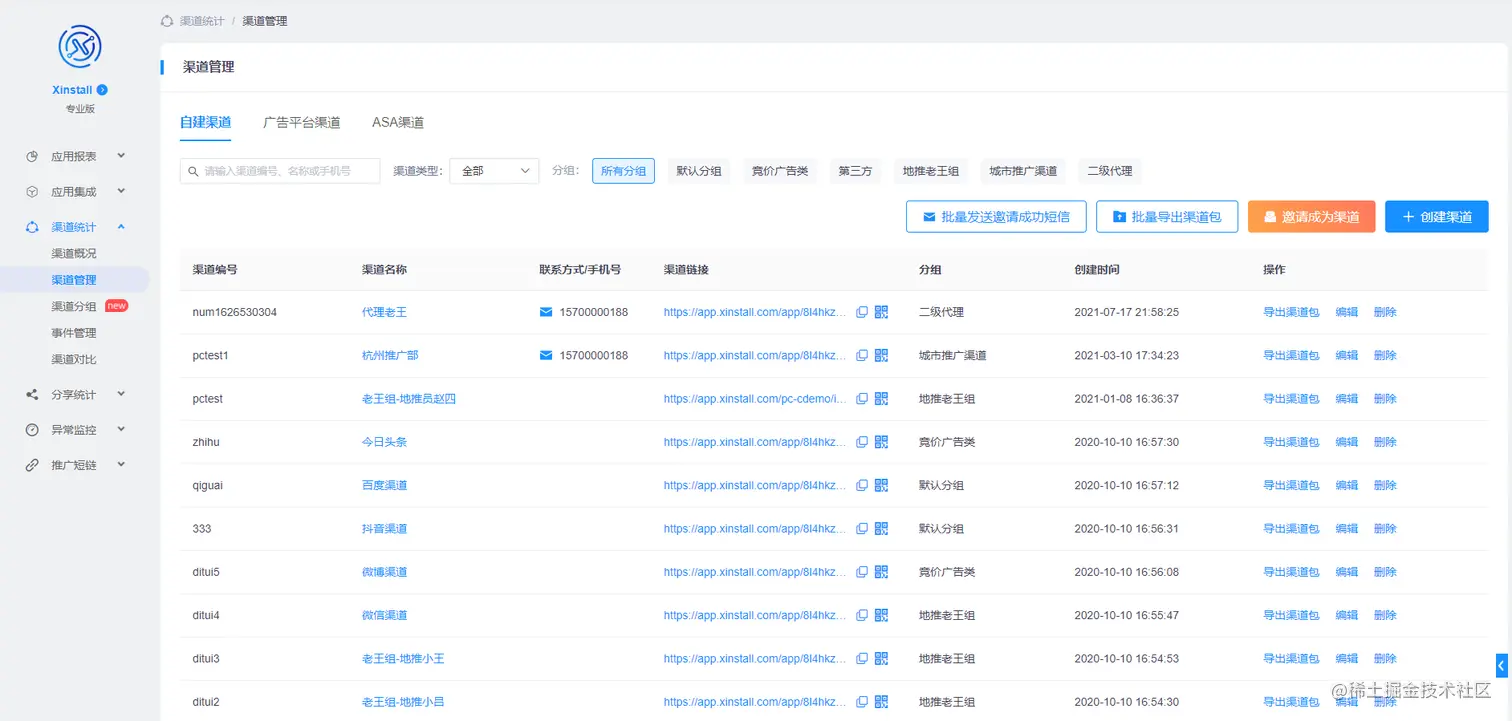
Task: Filter by 第三方 group
Action: pos(855,171)
